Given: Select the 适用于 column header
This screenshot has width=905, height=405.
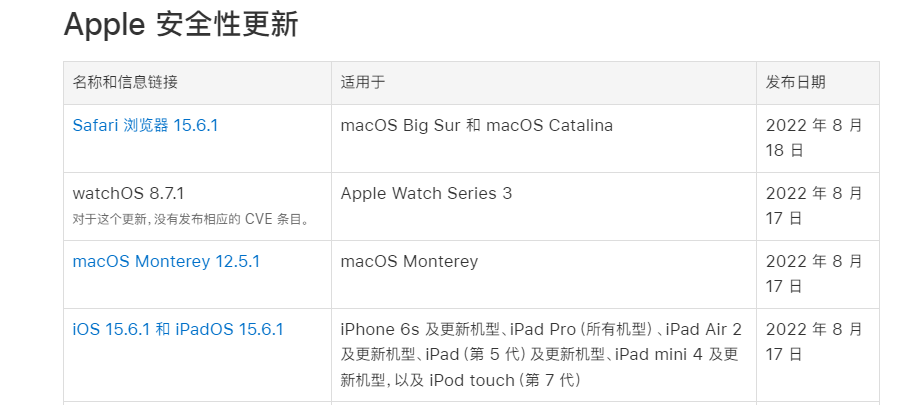Looking at the screenshot, I should [x=362, y=82].
